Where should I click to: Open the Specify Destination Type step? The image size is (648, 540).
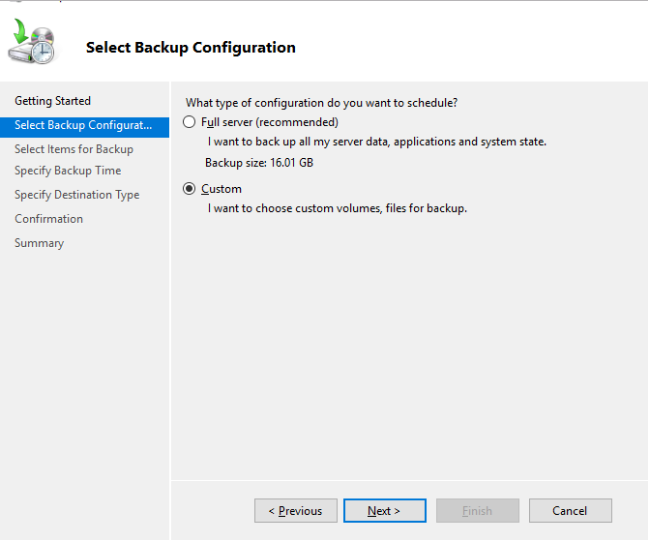(x=77, y=195)
